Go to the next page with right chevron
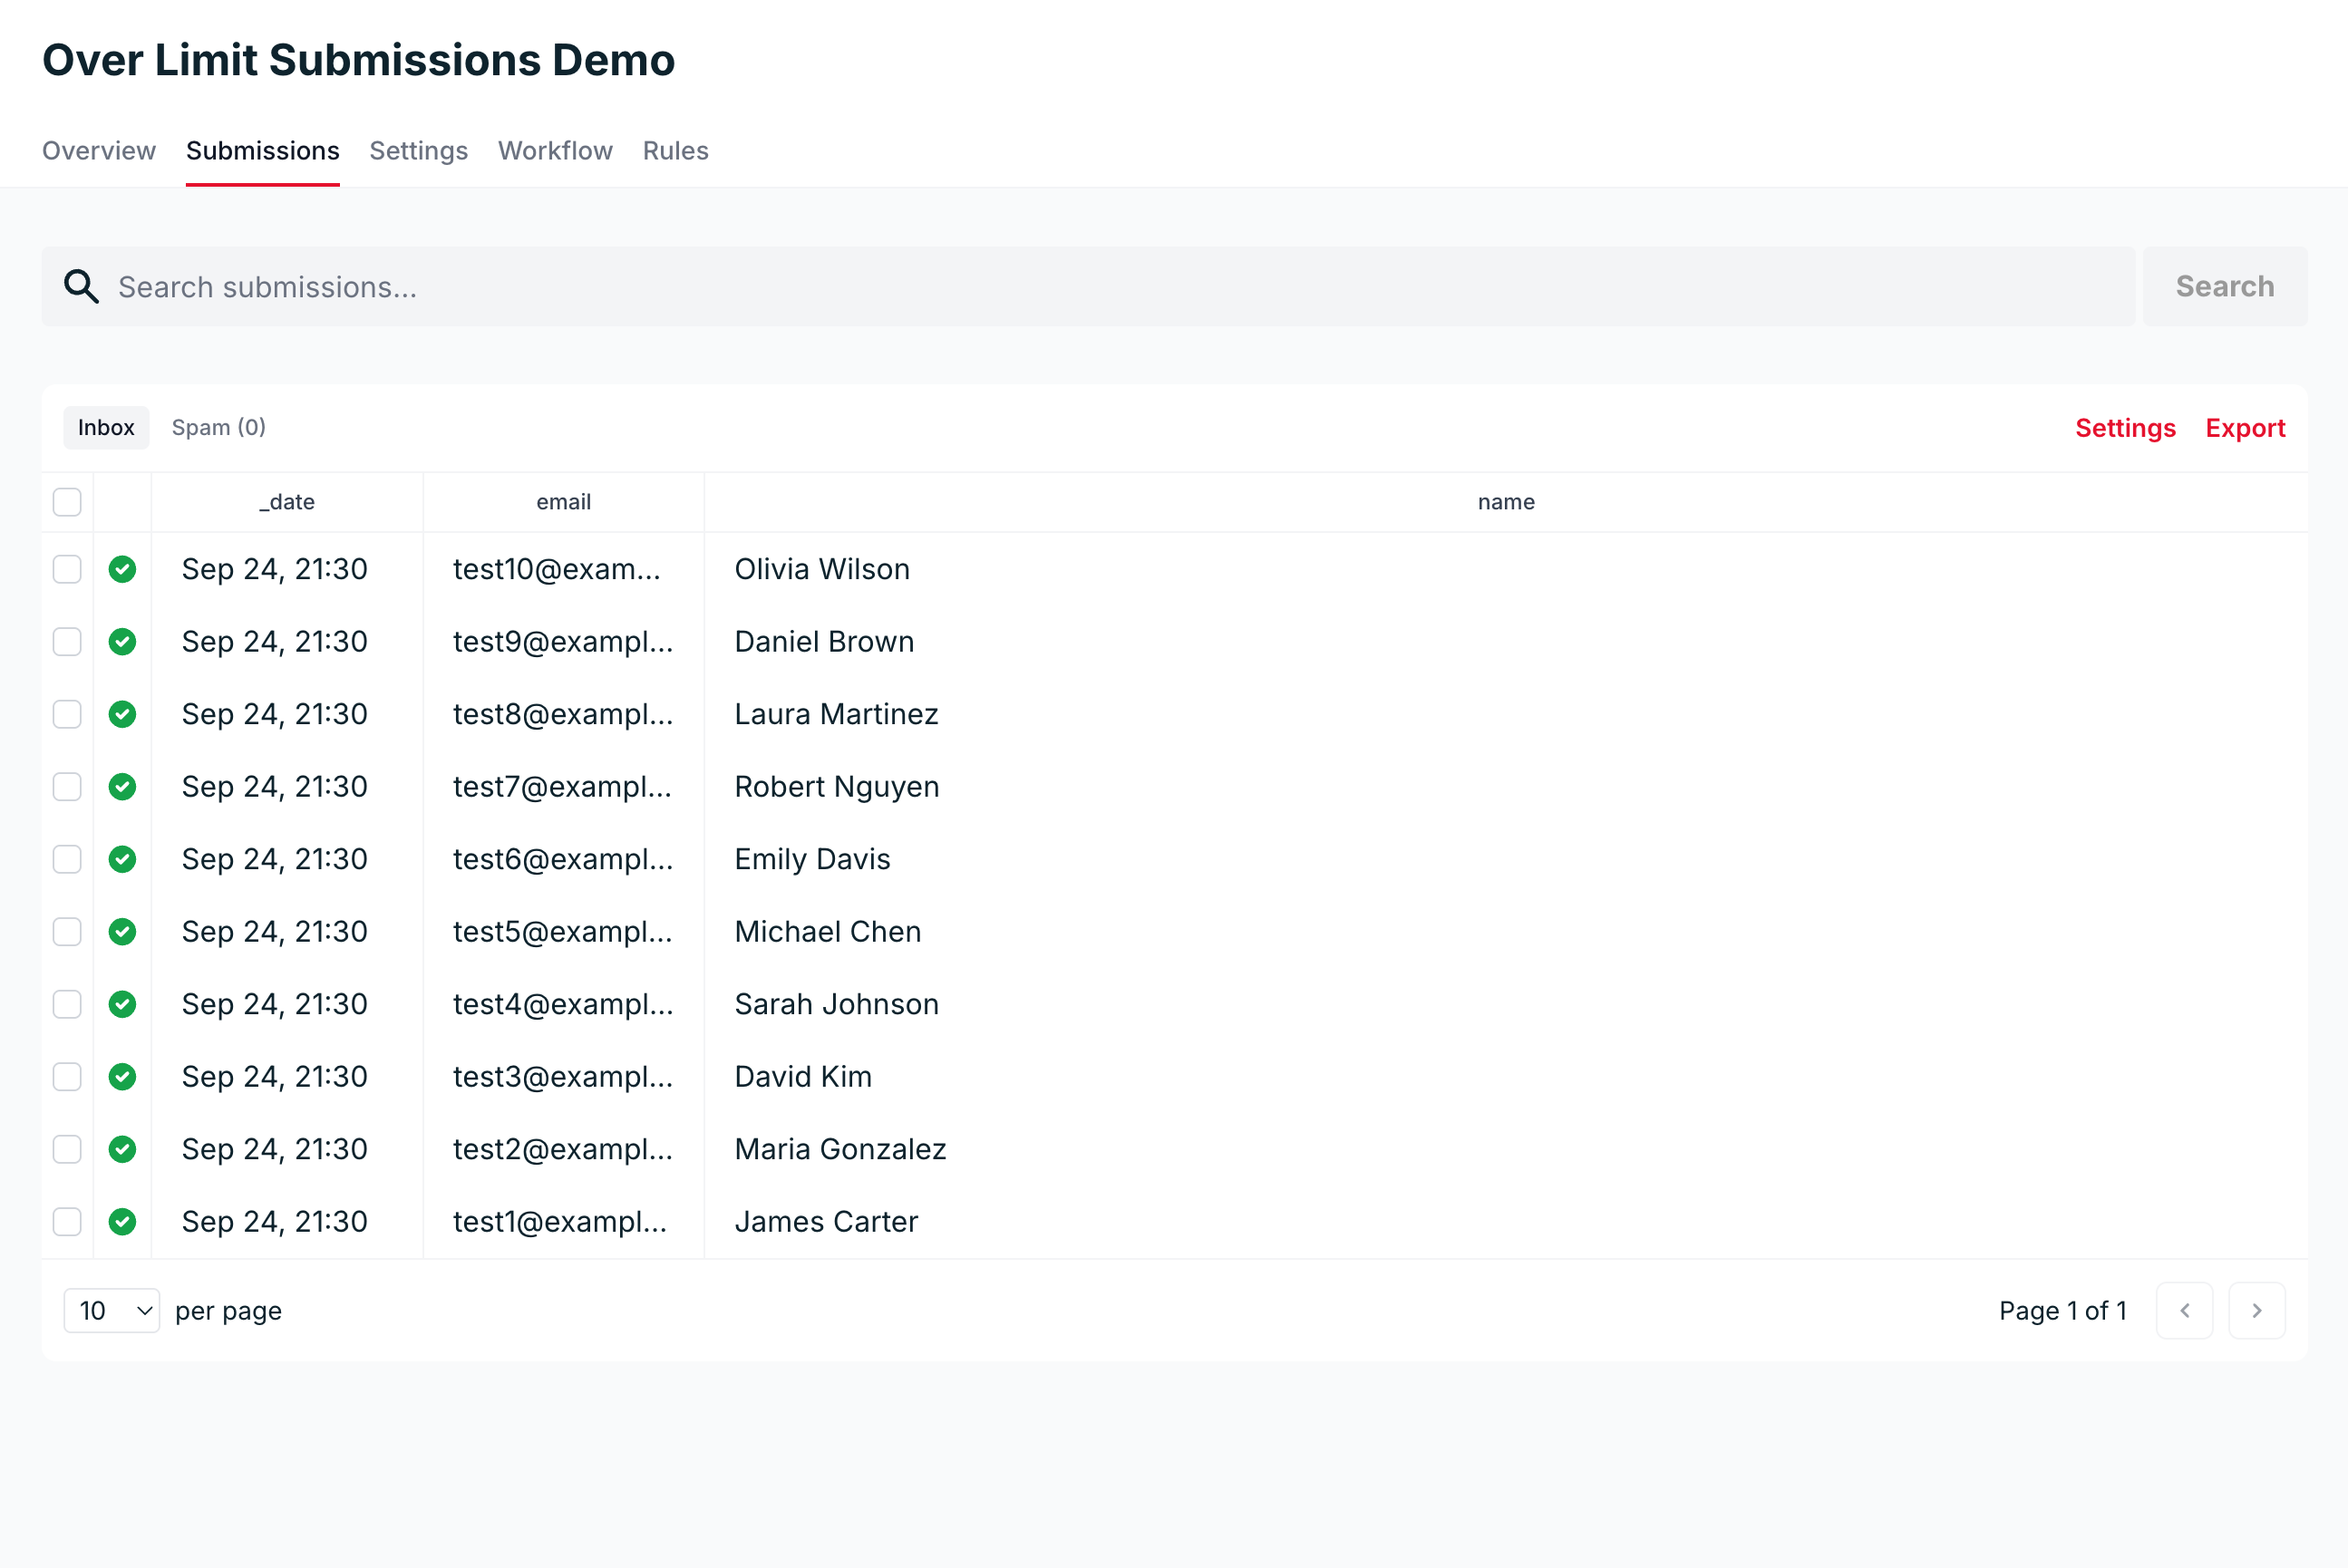Screen dimensions: 2348x1568 pos(2257,1310)
